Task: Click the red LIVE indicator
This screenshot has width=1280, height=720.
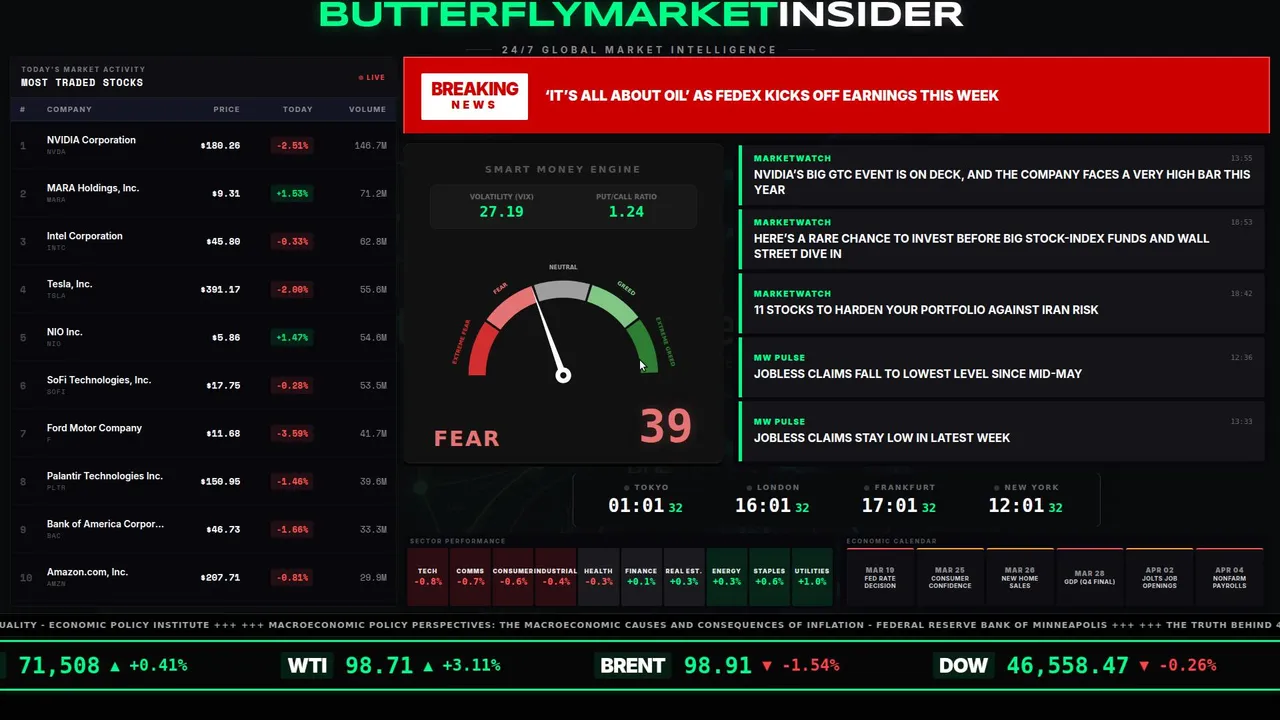Action: pyautogui.click(x=372, y=77)
